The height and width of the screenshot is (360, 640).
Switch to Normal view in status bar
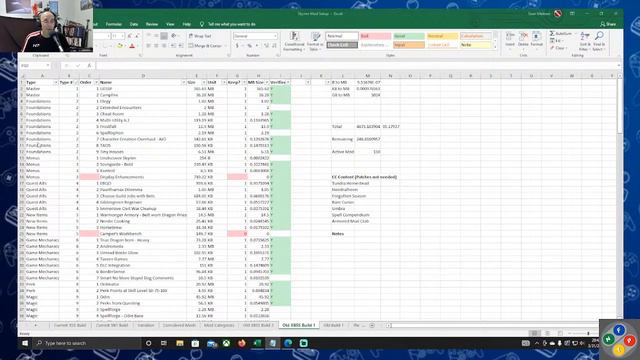(x=534, y=333)
